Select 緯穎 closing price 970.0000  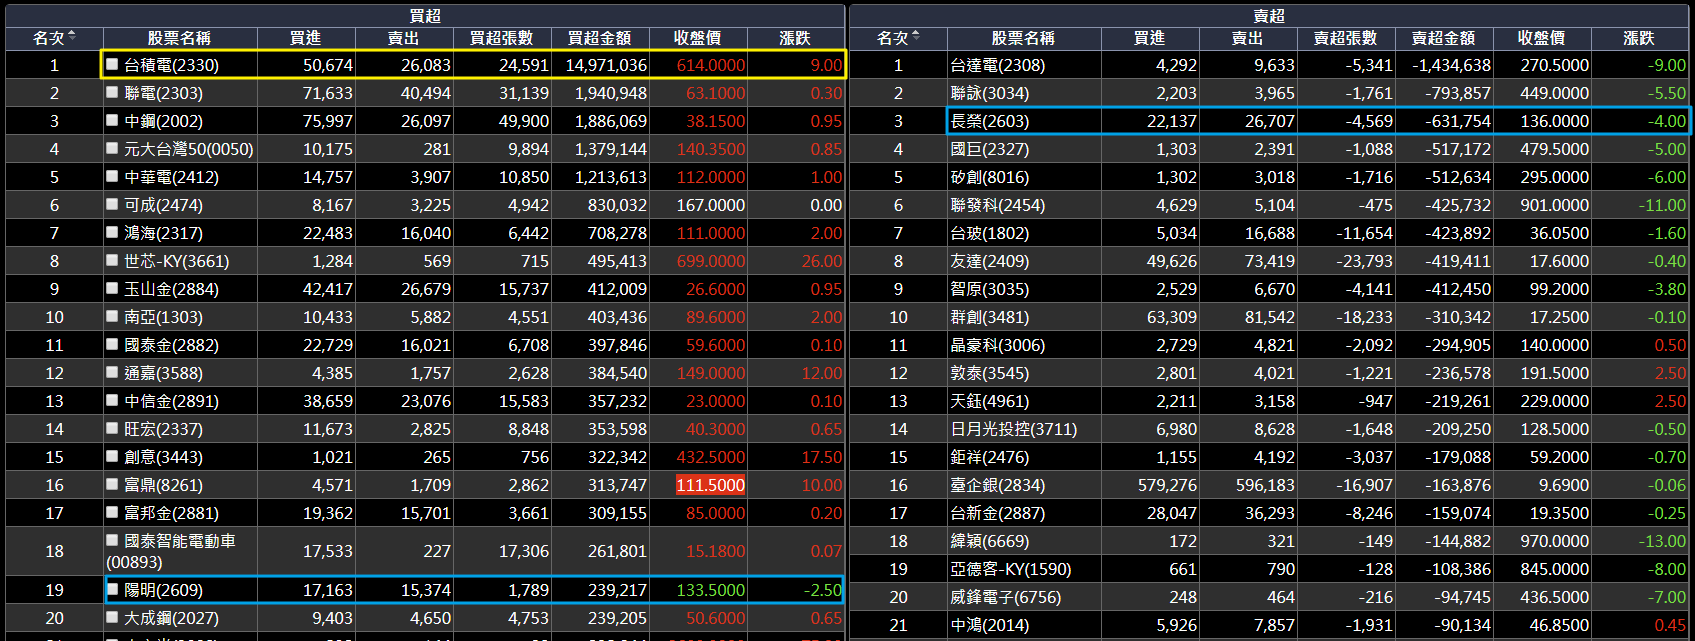pos(1555,541)
